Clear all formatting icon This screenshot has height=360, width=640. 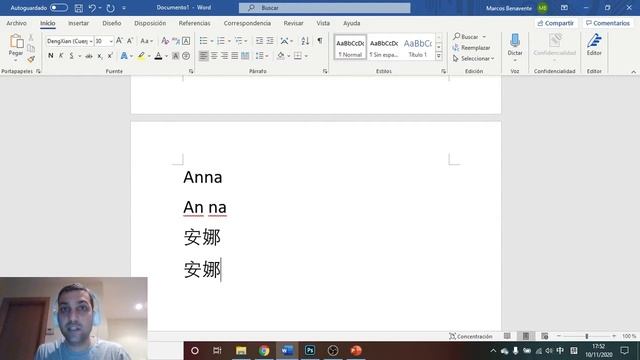click(x=165, y=41)
